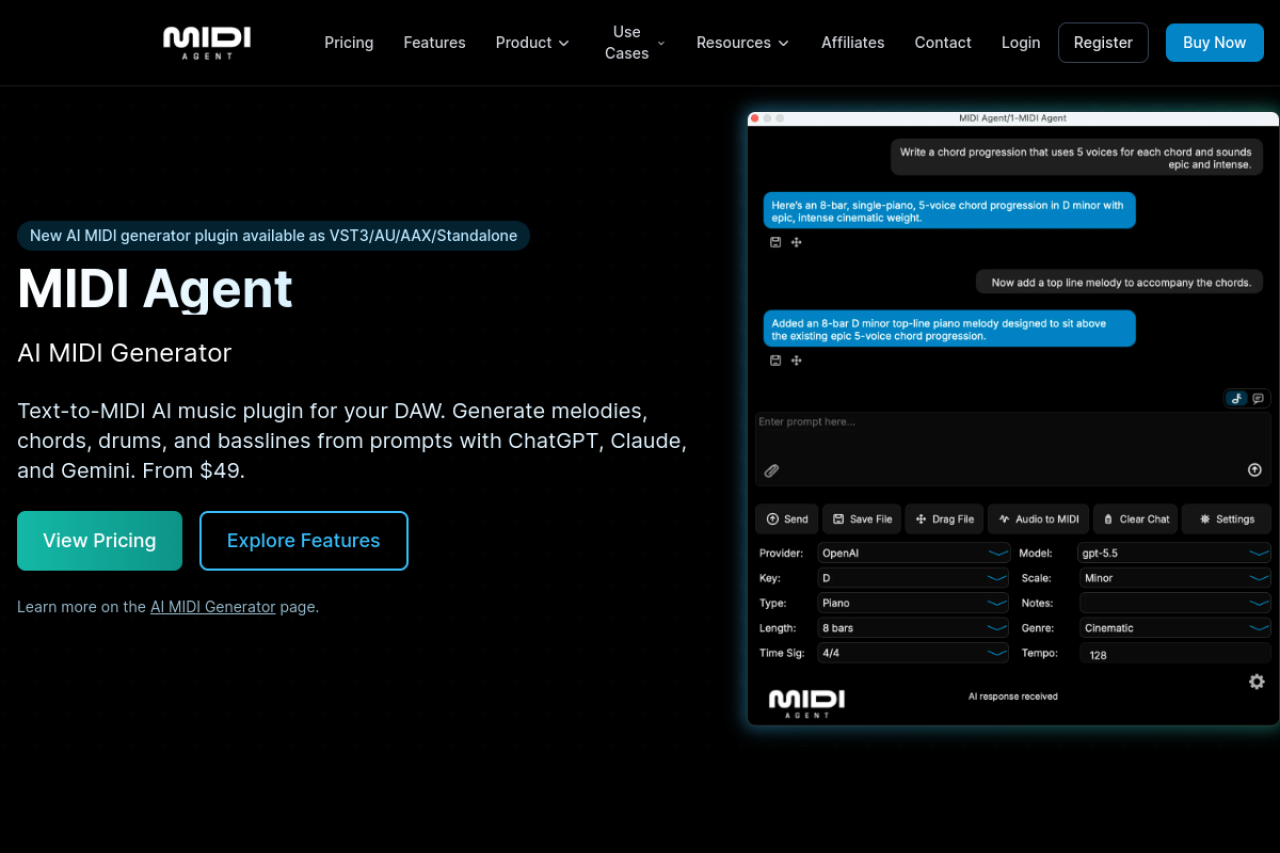Click the 'AI MIDI Generator' subtitle heading

click(124, 353)
